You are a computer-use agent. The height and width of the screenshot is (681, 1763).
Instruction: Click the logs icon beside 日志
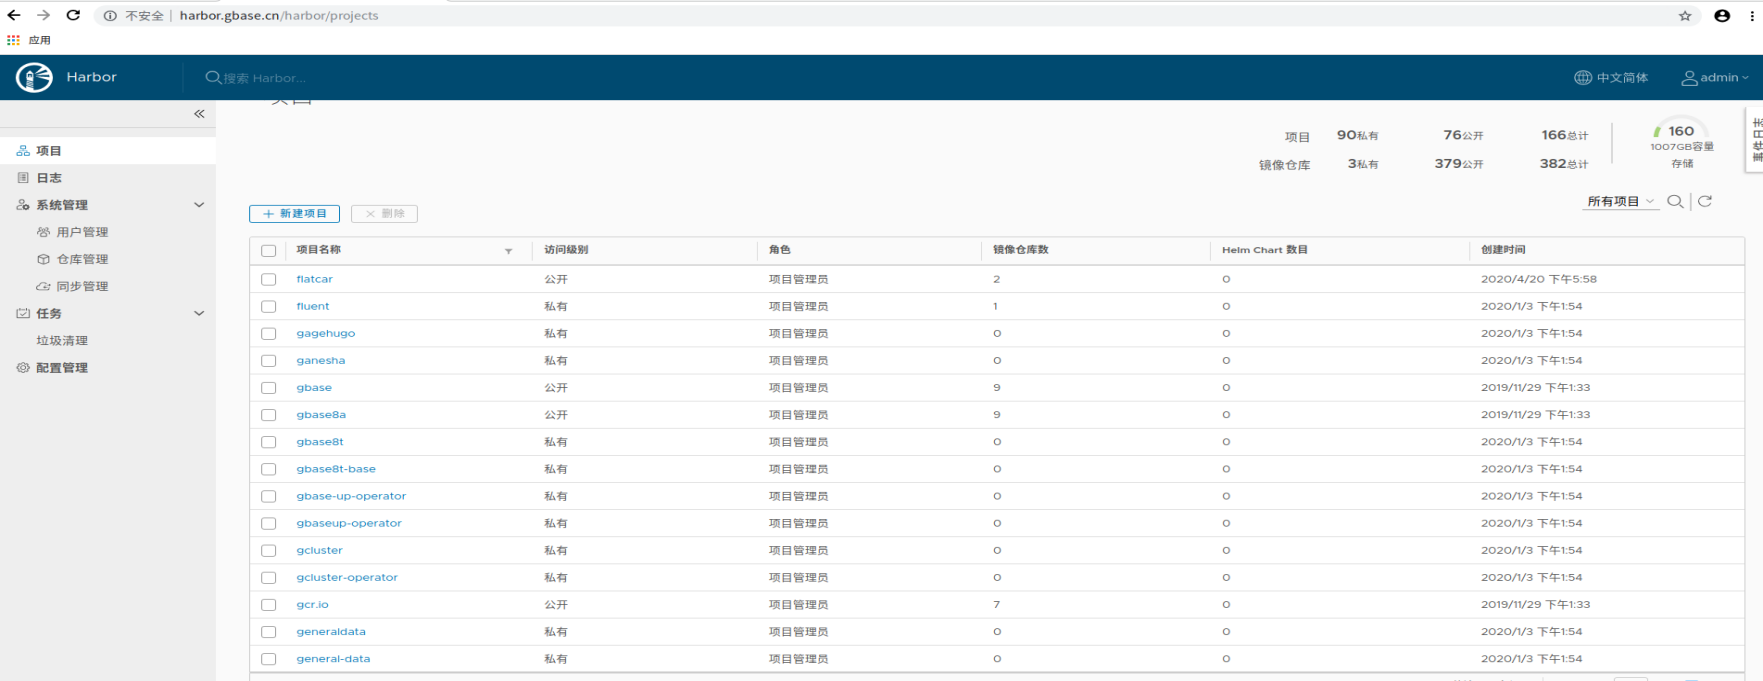point(23,178)
